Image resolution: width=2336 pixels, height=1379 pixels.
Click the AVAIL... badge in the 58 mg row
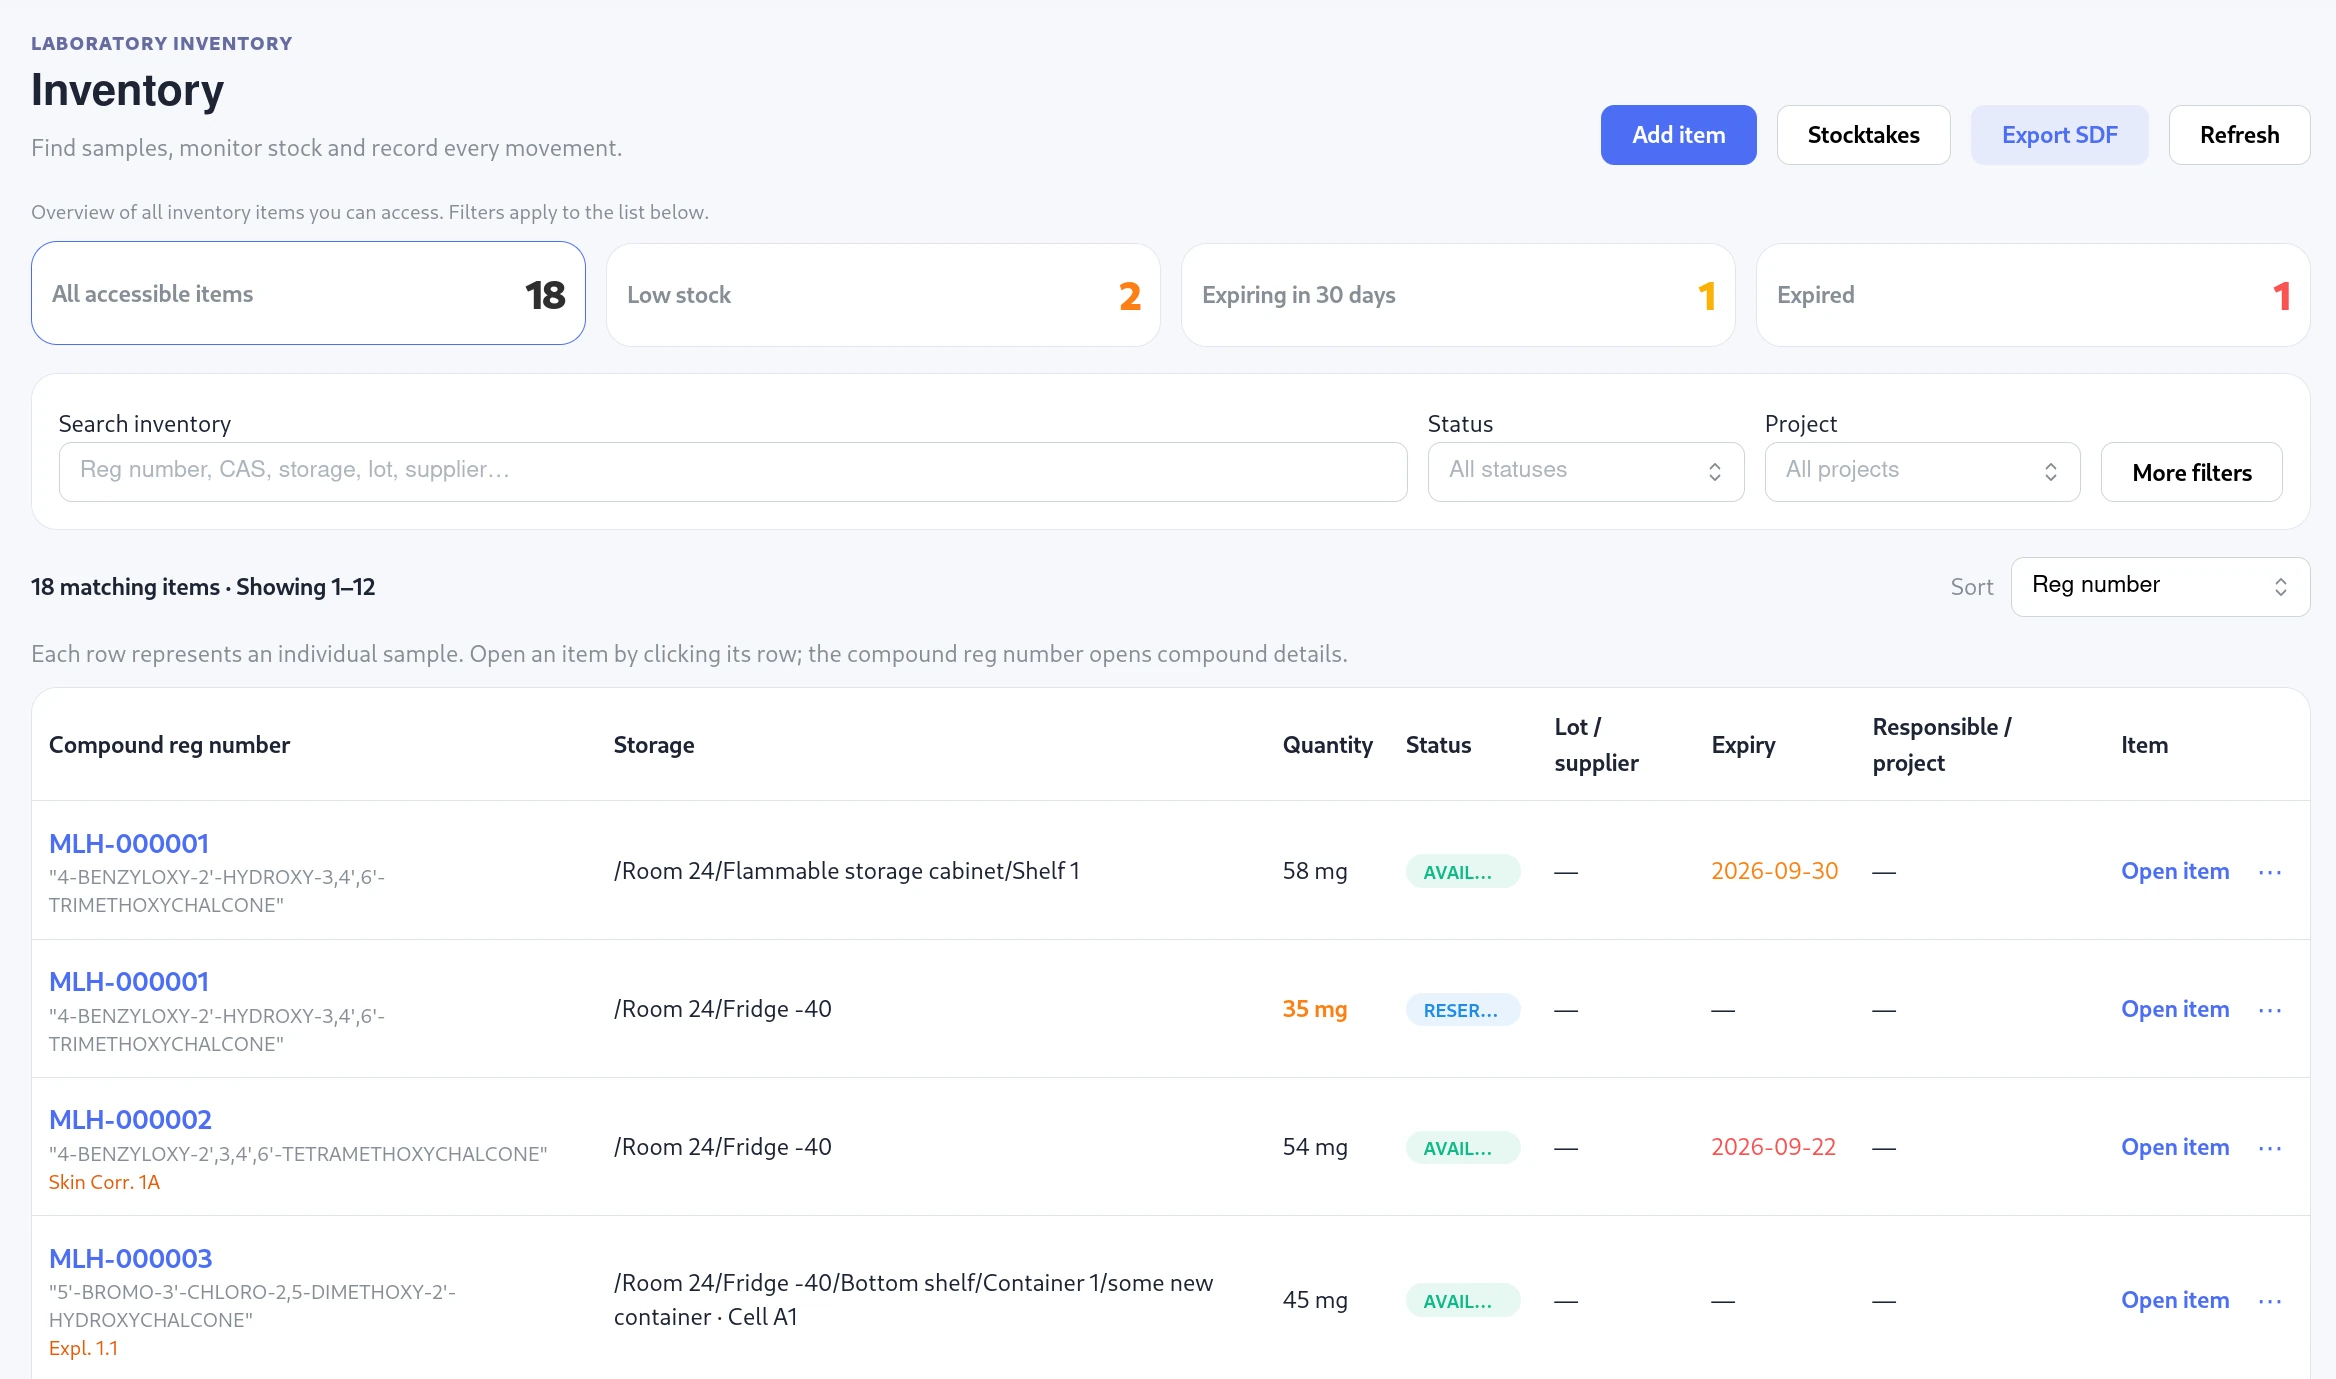point(1463,872)
